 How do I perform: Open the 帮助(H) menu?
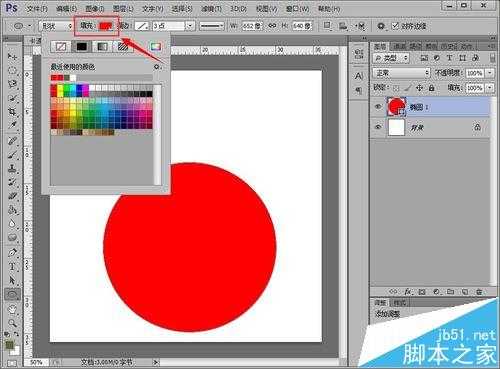pyautogui.click(x=329, y=8)
